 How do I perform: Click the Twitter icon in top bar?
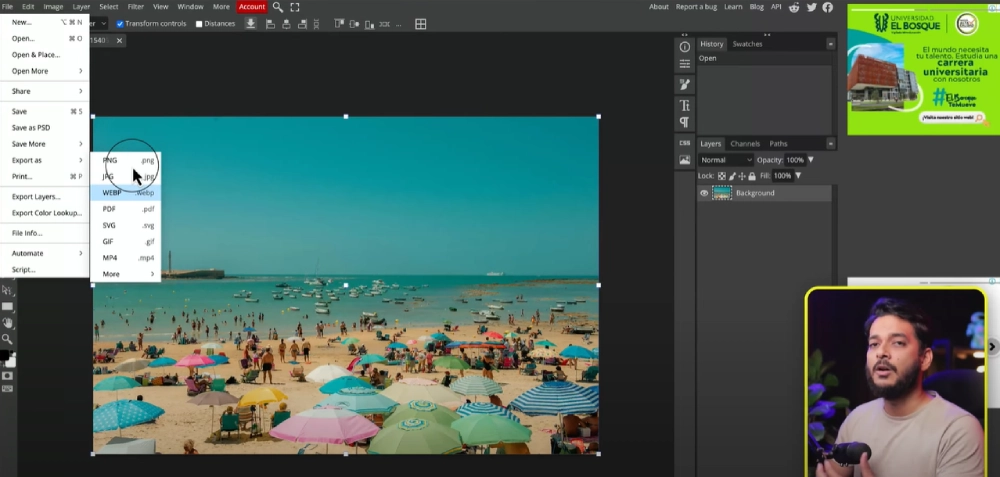click(x=811, y=7)
